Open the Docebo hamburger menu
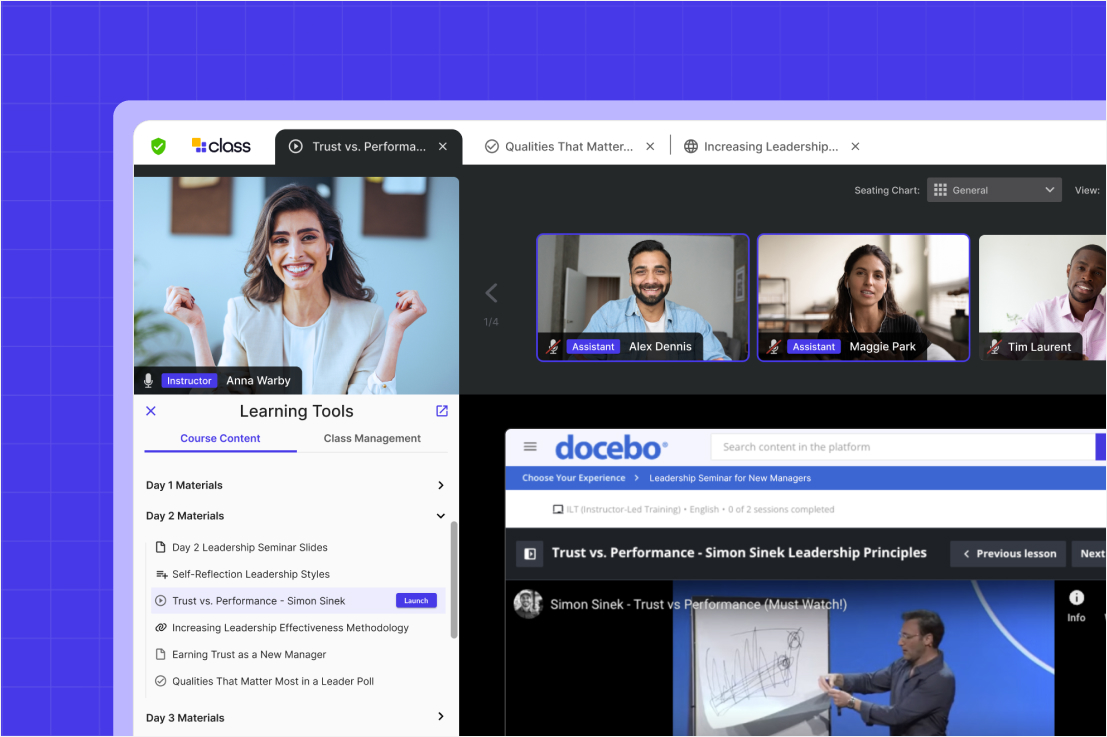 click(x=531, y=447)
